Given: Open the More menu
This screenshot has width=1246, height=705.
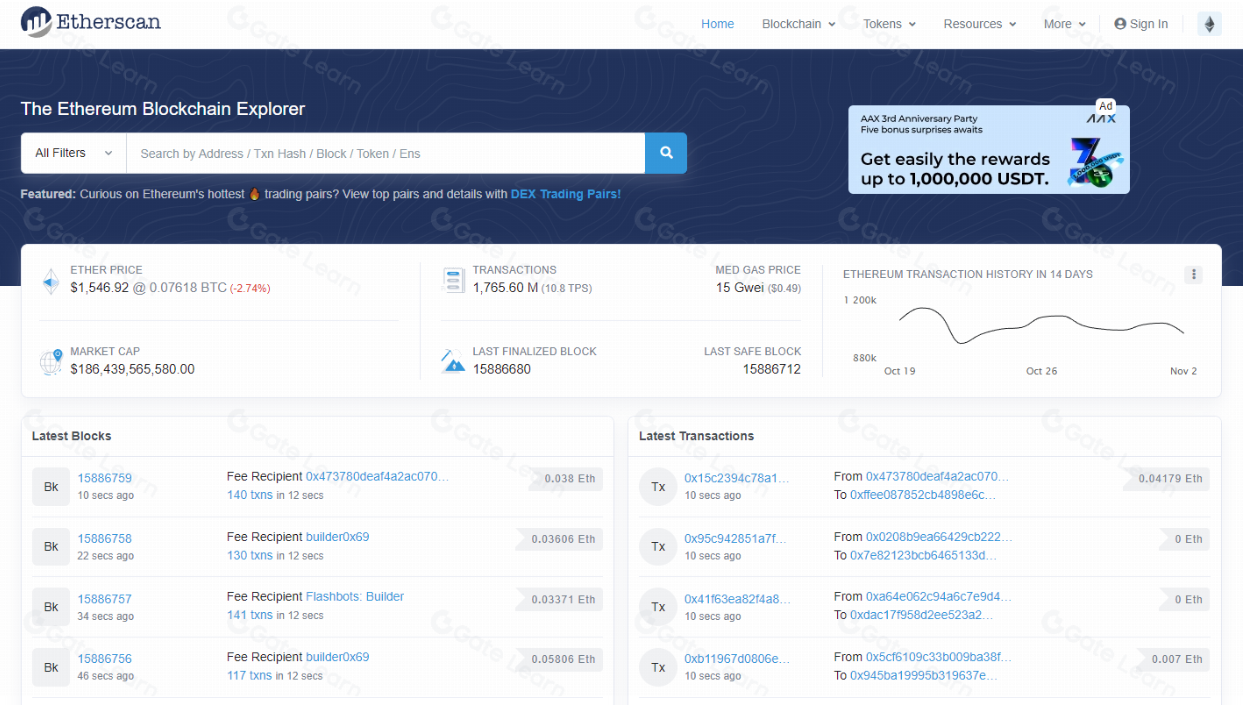Looking at the screenshot, I should (1064, 24).
